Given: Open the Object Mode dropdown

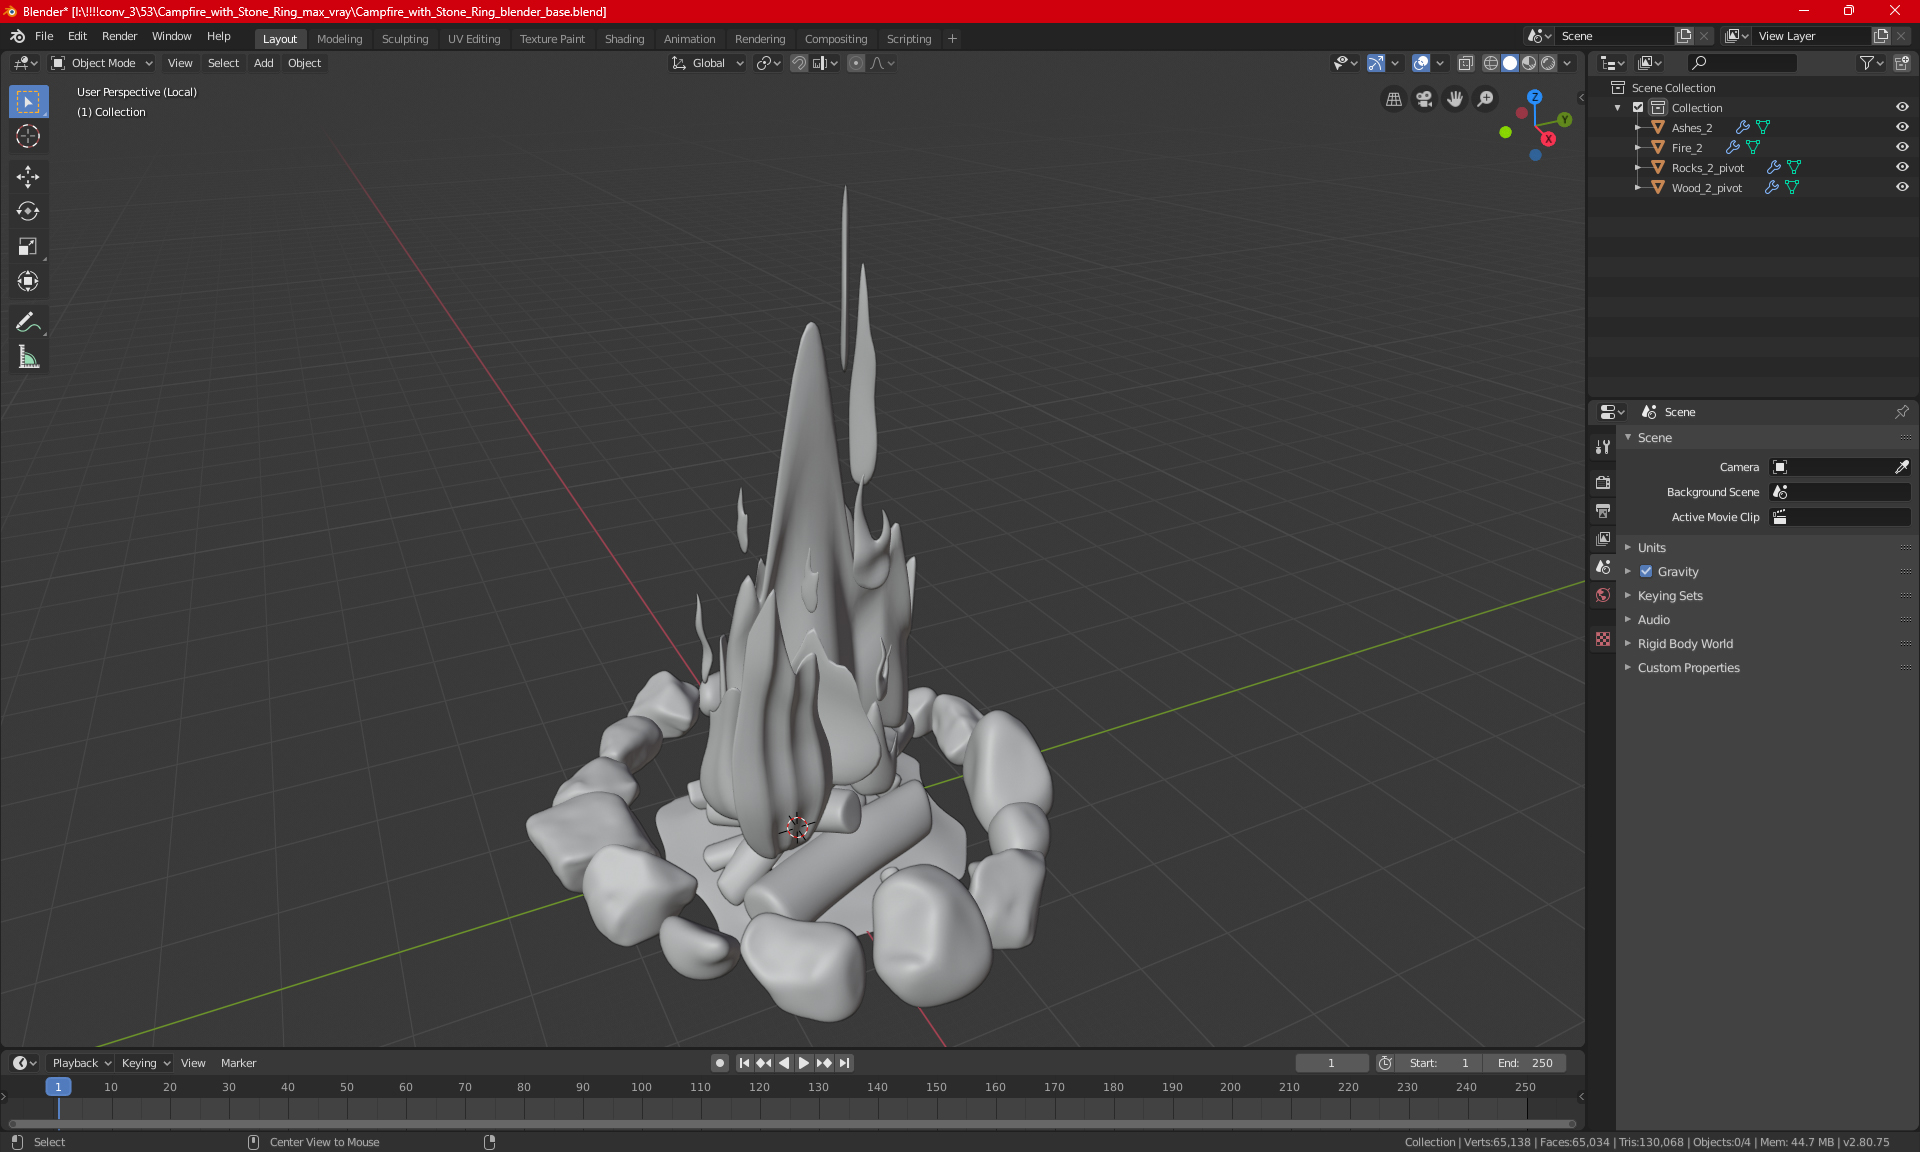Looking at the screenshot, I should pyautogui.click(x=102, y=63).
